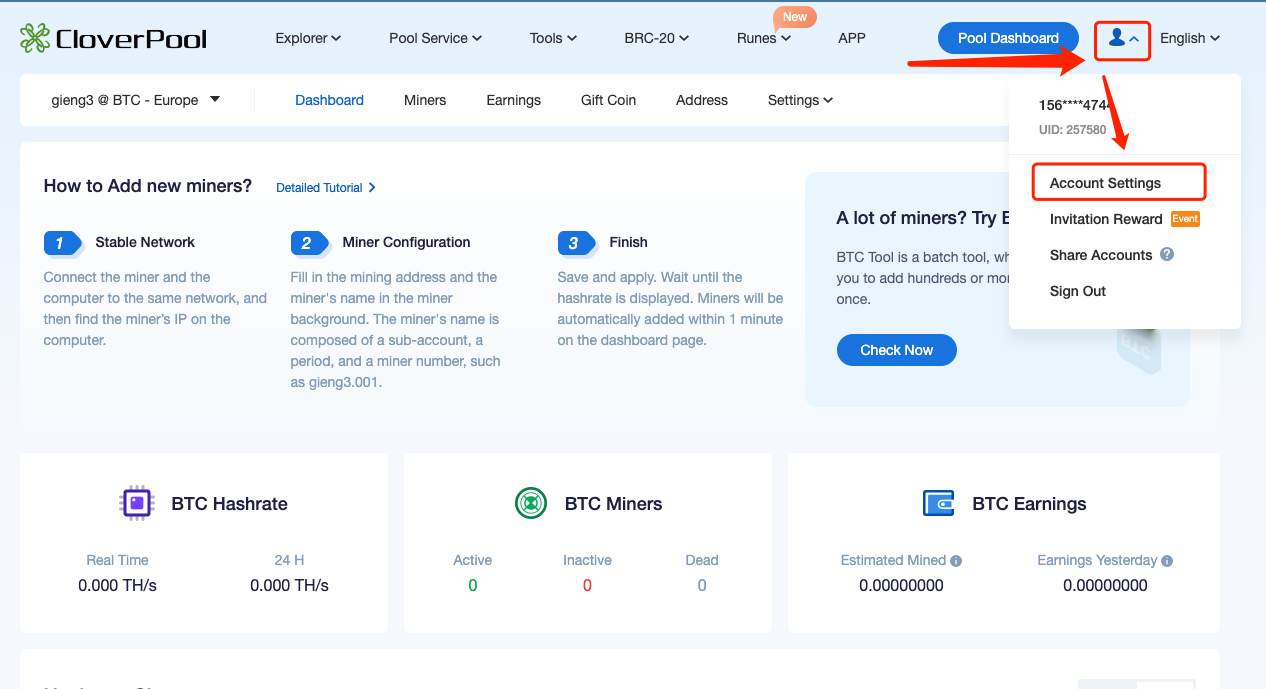Select the Gift Coin tab
Image resolution: width=1266 pixels, height=689 pixels.
click(608, 100)
